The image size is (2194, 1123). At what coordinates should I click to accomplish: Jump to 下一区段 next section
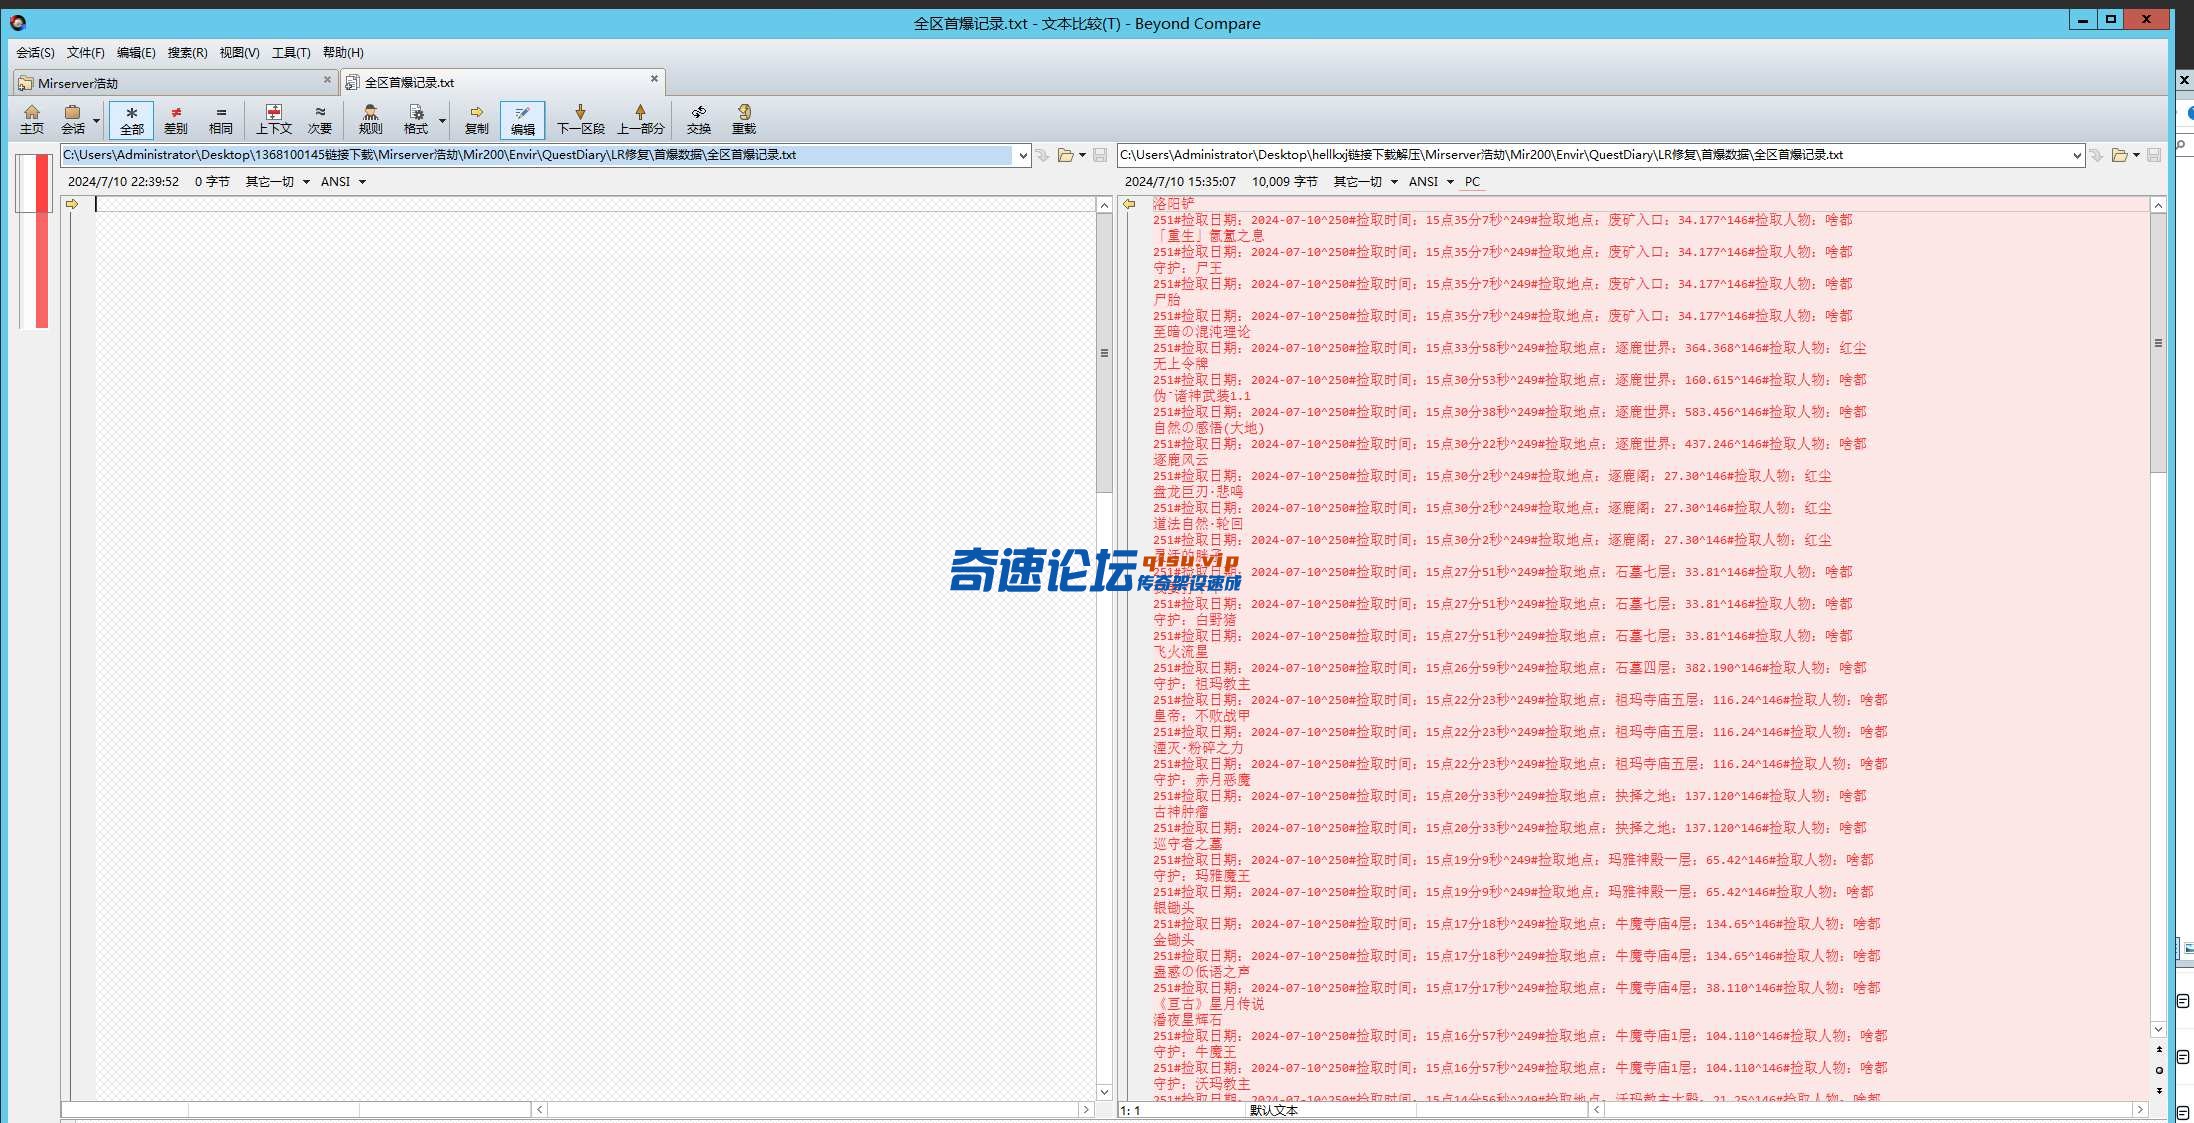click(581, 119)
